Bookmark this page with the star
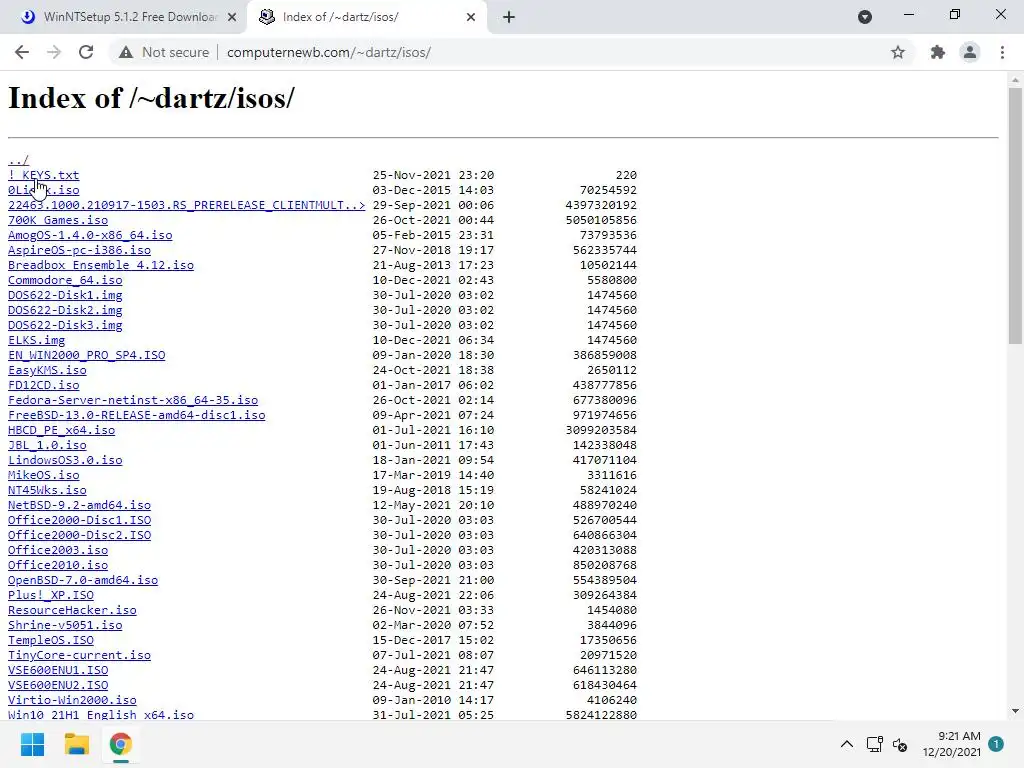This screenshot has height=768, width=1024. tap(898, 52)
